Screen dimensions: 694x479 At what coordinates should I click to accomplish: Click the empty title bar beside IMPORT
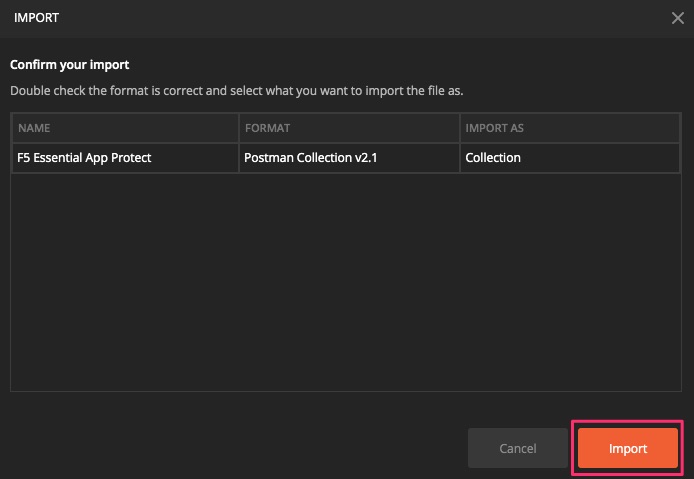[363, 18]
